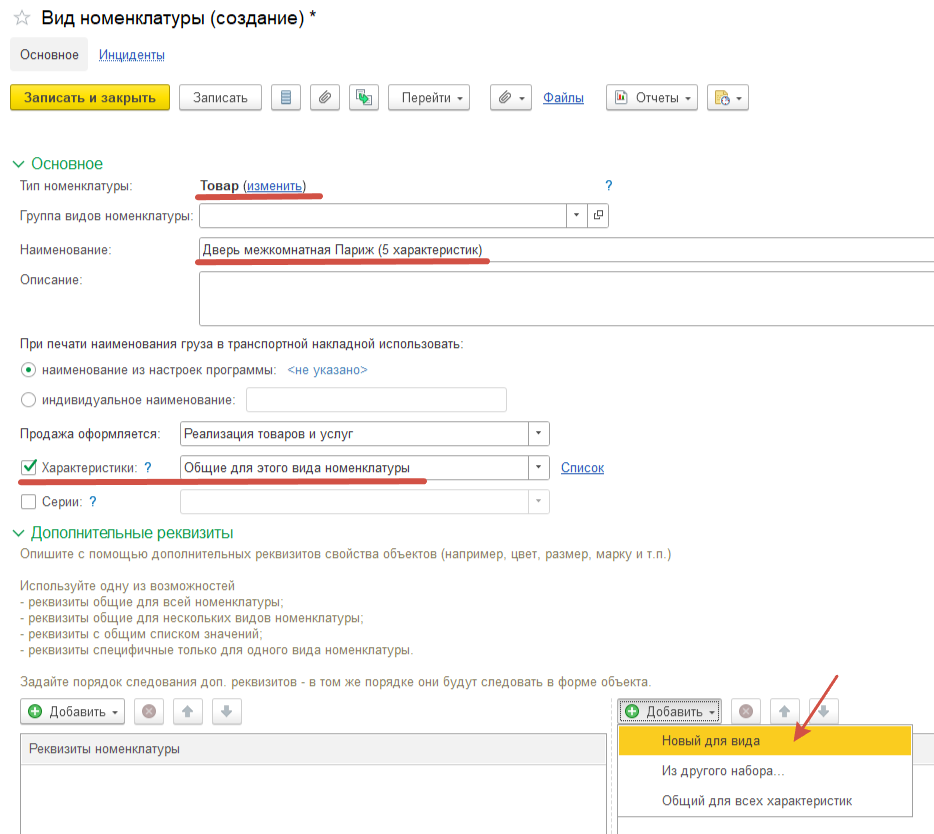Select наименование из настроек программы radio
The height and width of the screenshot is (834, 934).
[28, 370]
